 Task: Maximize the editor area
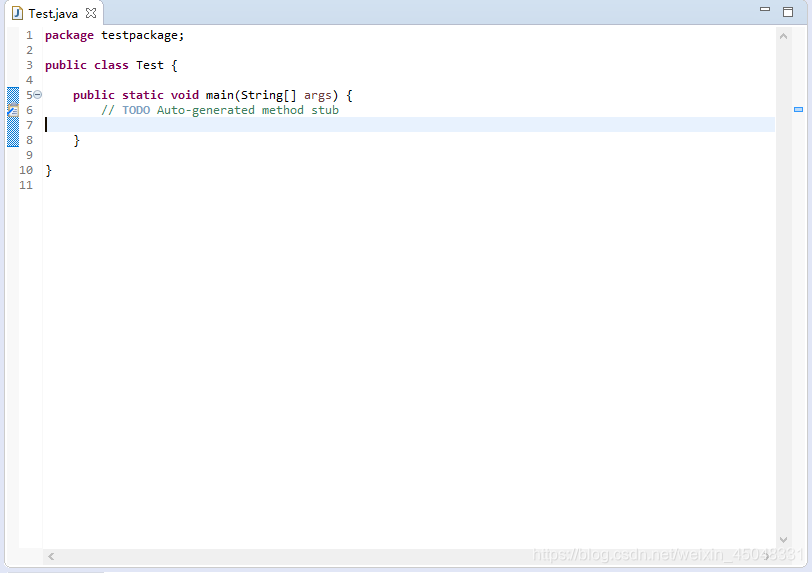pyautogui.click(x=788, y=12)
